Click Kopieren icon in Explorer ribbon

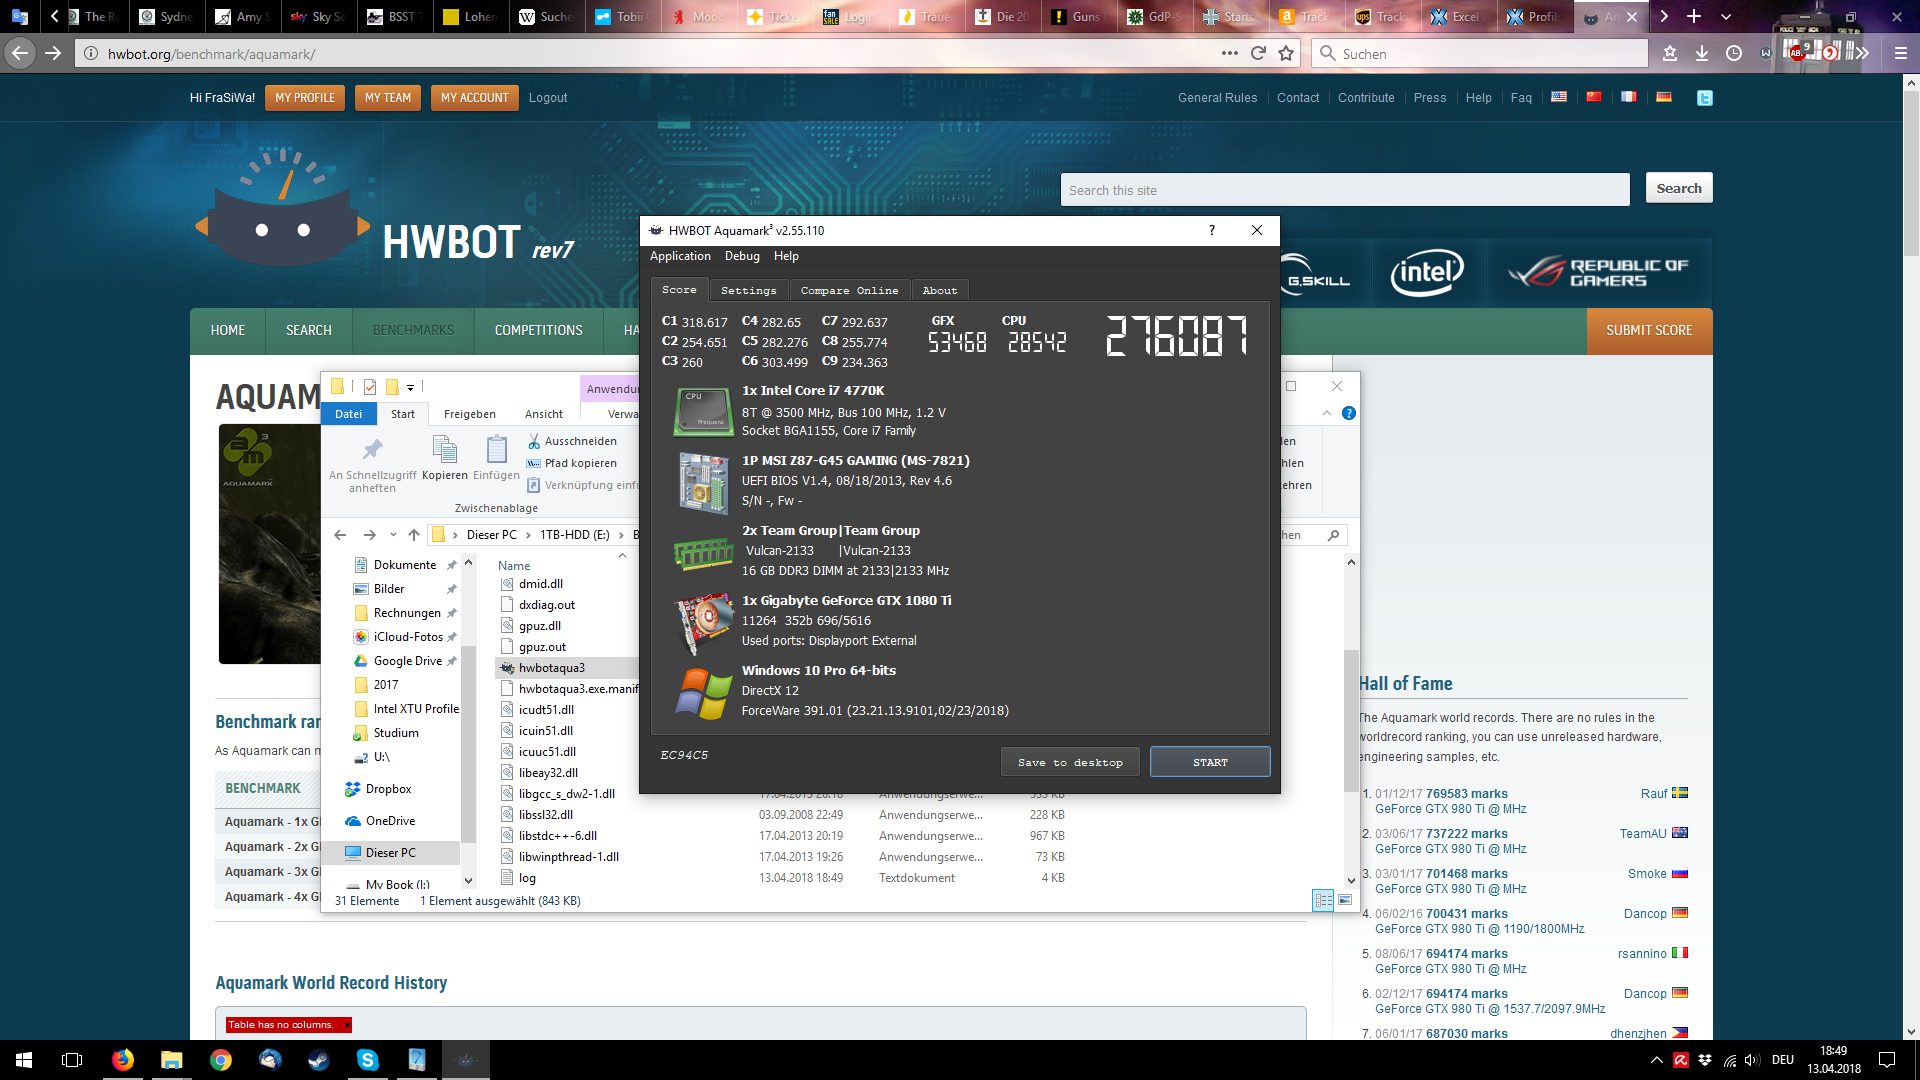444,457
